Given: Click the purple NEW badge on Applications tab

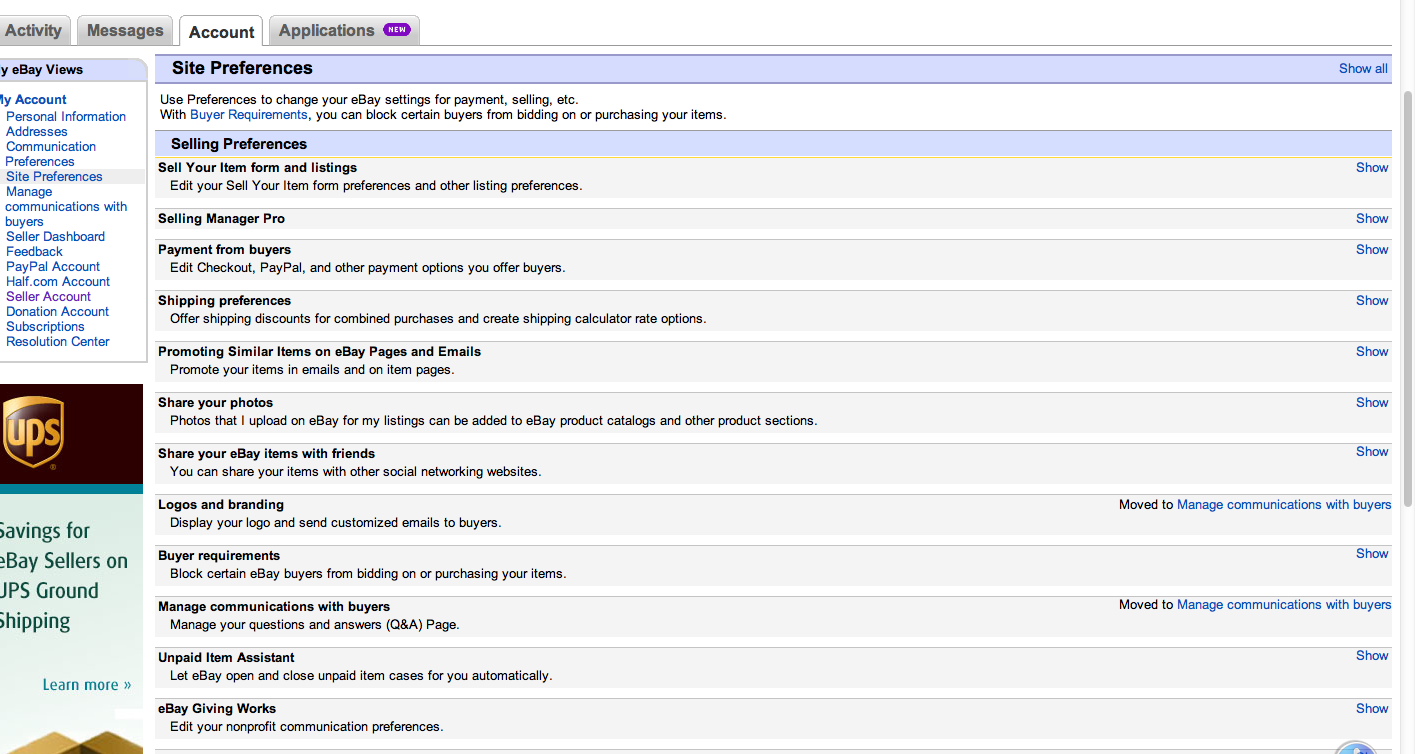Looking at the screenshot, I should click(x=397, y=30).
